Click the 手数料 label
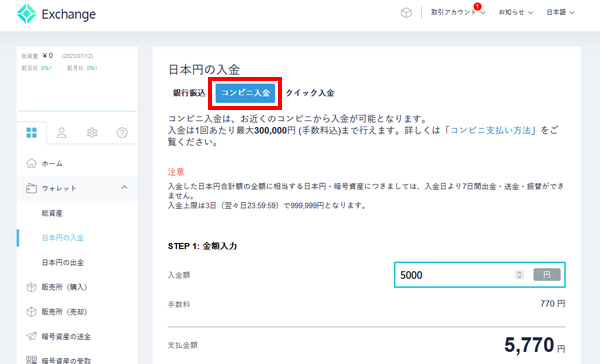The image size is (600, 364). 179,305
